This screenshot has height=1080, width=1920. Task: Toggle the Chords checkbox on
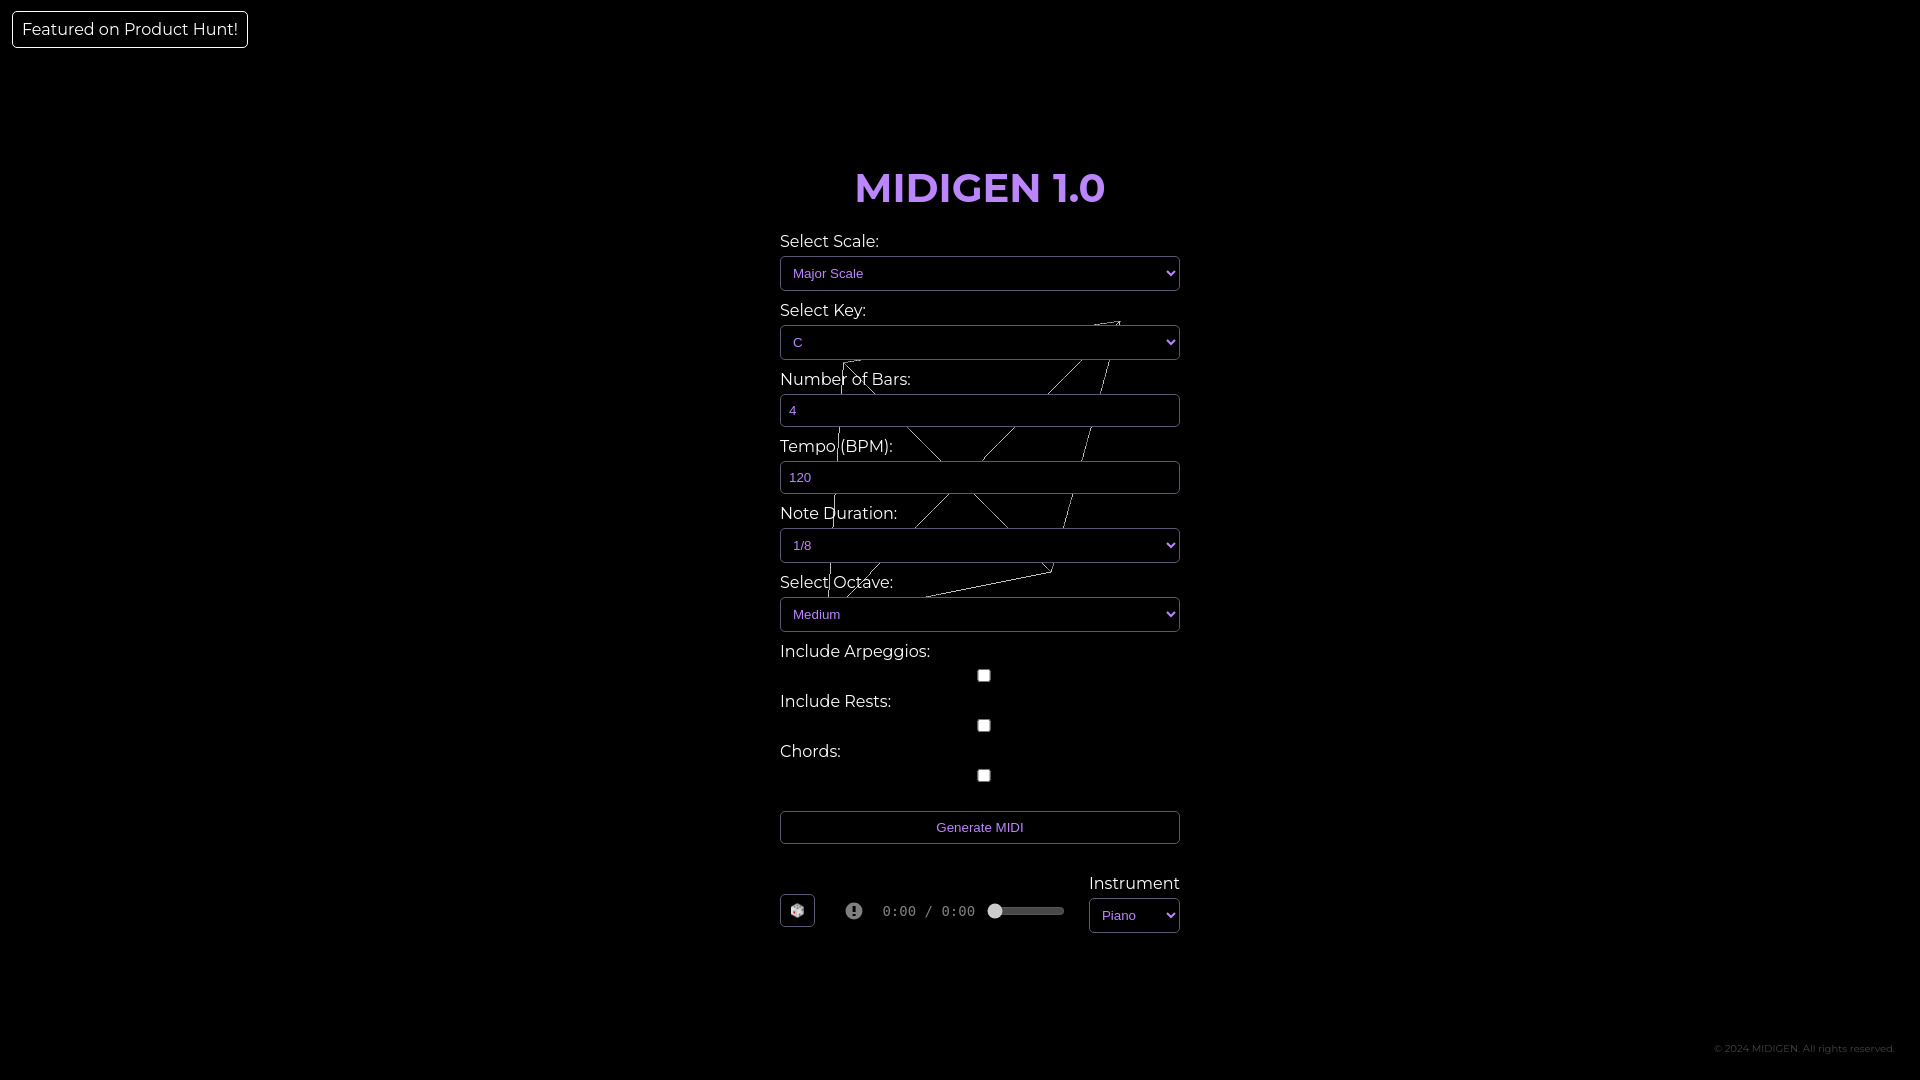(x=984, y=774)
